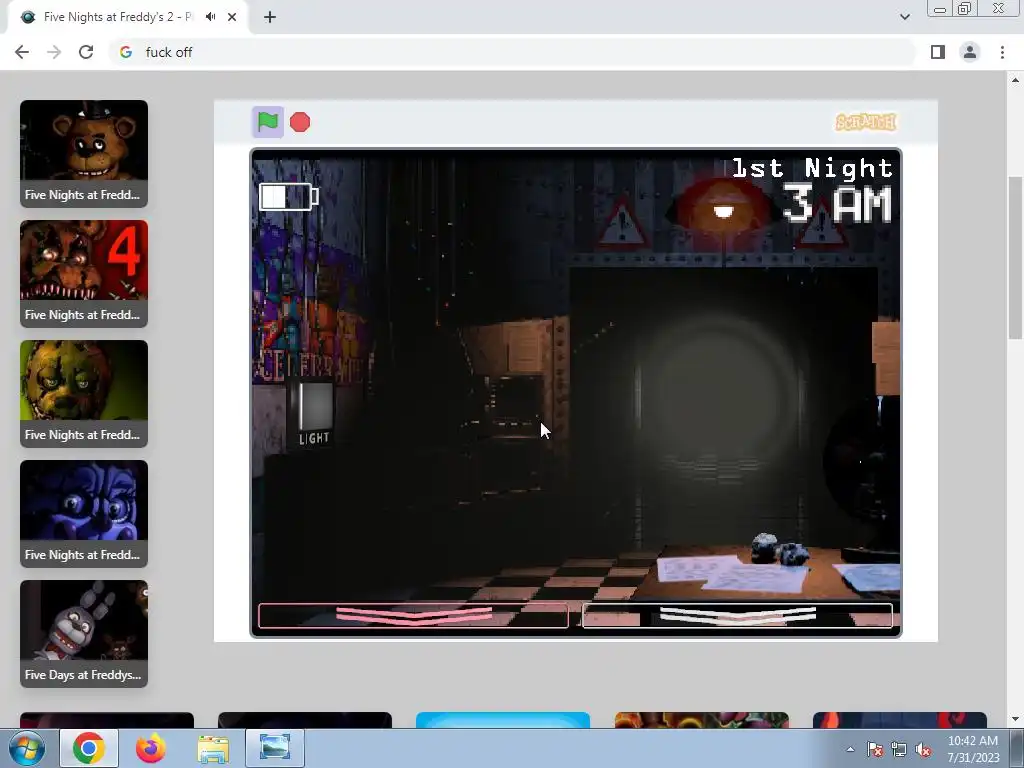Image resolution: width=1024 pixels, height=768 pixels.
Task: Open the tab search dropdown arrow
Action: coord(904,17)
